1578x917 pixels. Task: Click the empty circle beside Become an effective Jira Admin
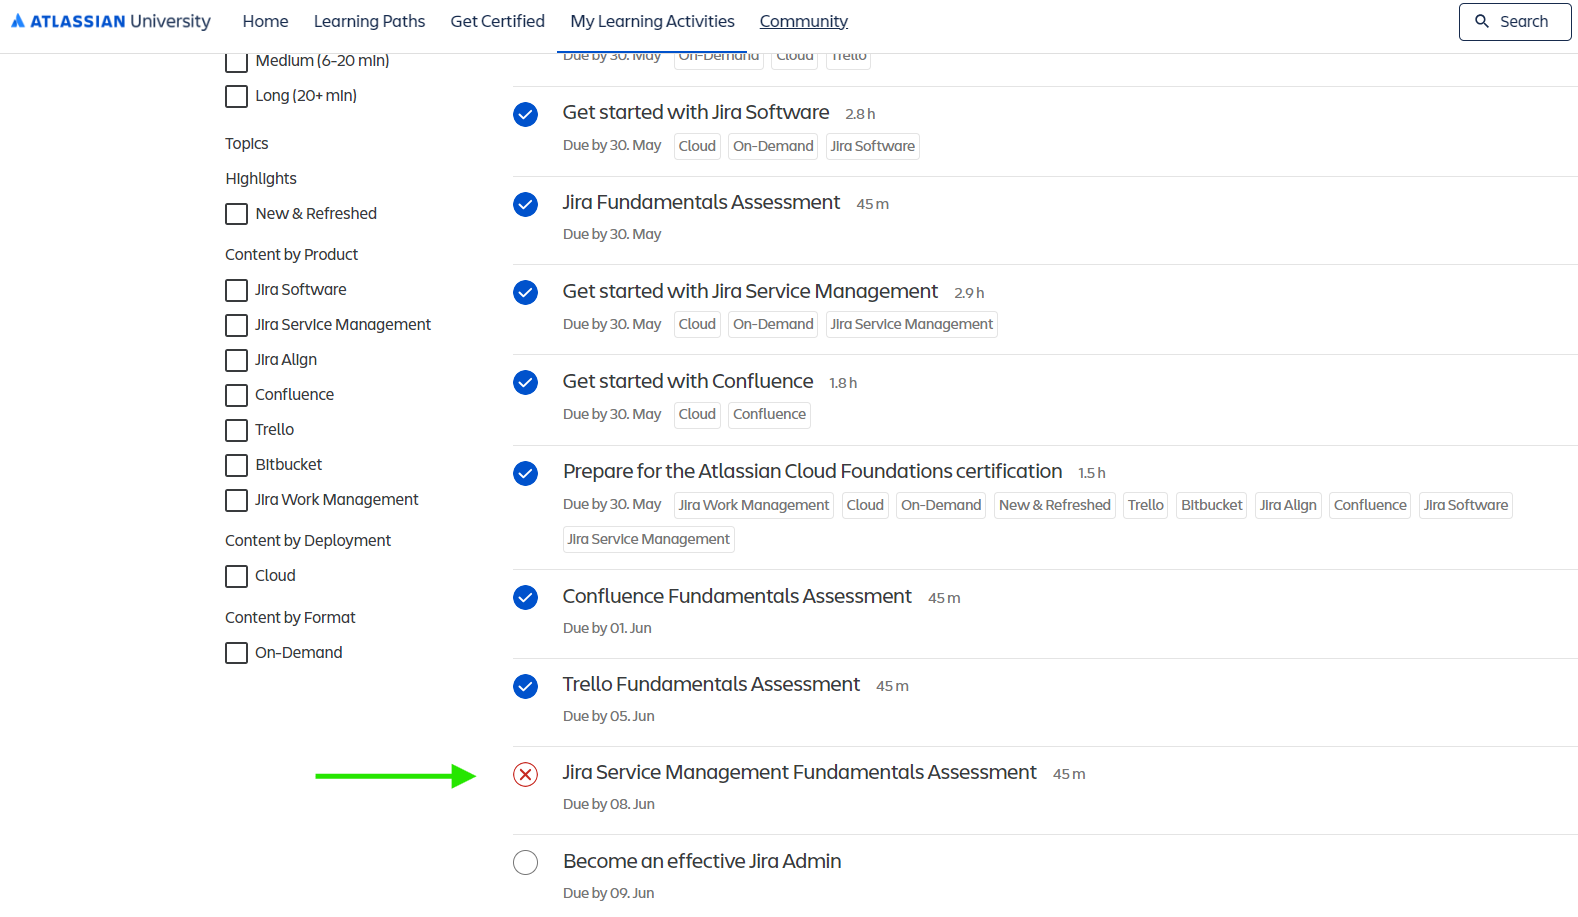pos(526,863)
